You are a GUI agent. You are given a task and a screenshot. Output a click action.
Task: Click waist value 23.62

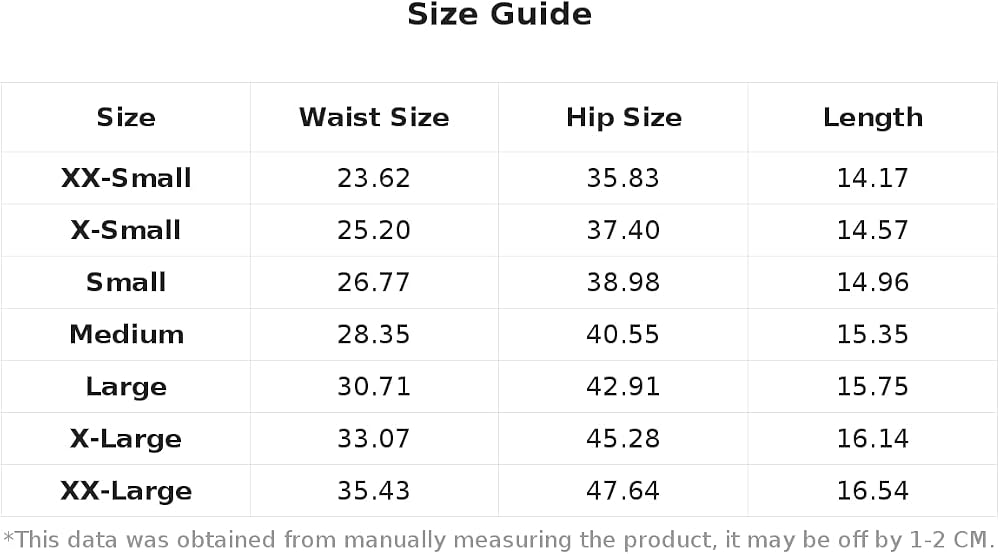374,178
